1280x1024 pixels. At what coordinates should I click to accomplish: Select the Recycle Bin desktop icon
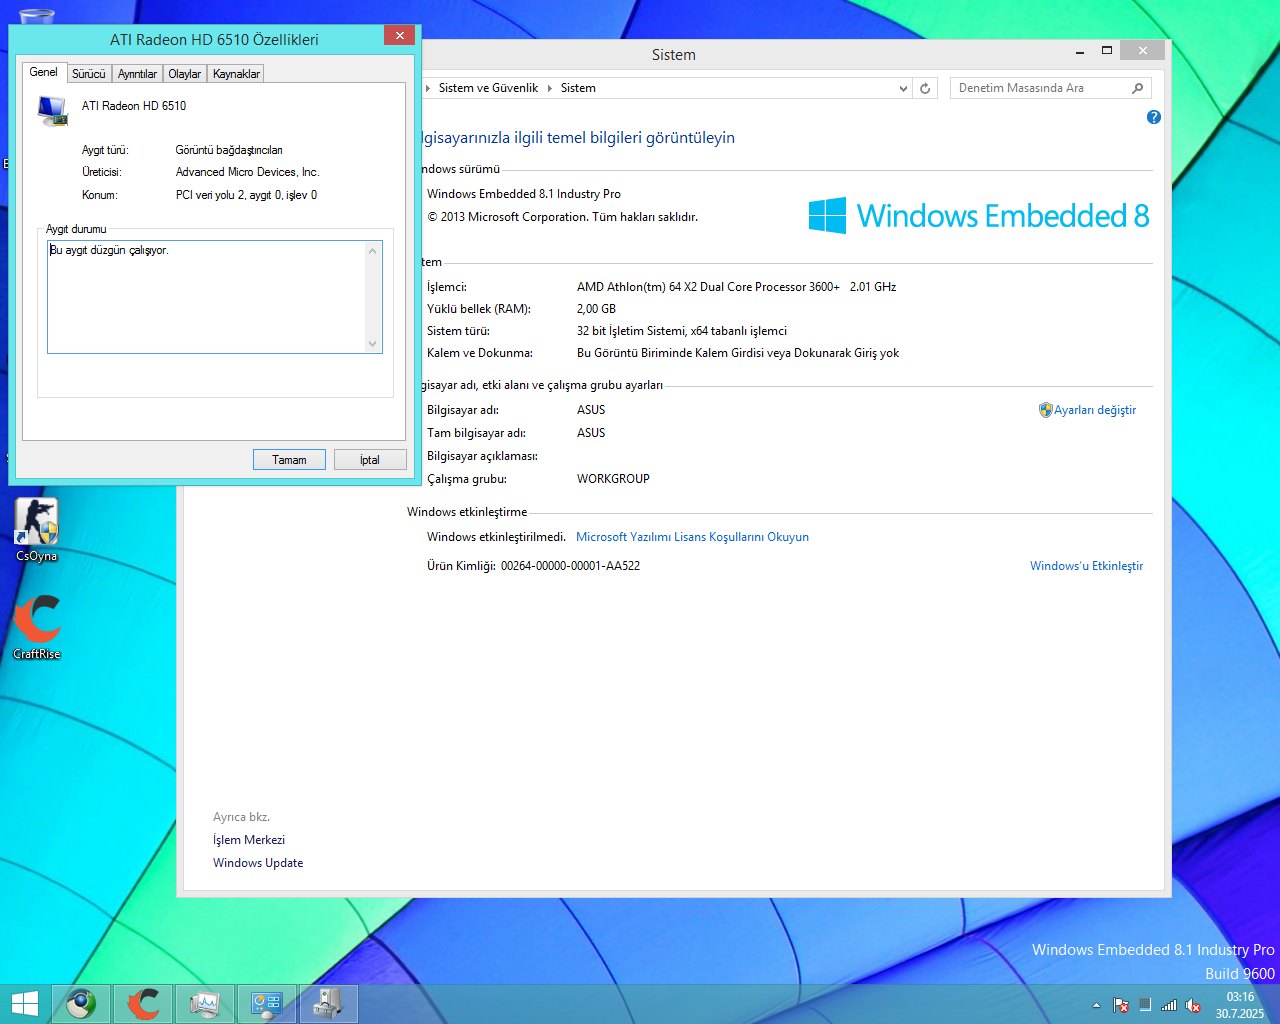pos(36,18)
